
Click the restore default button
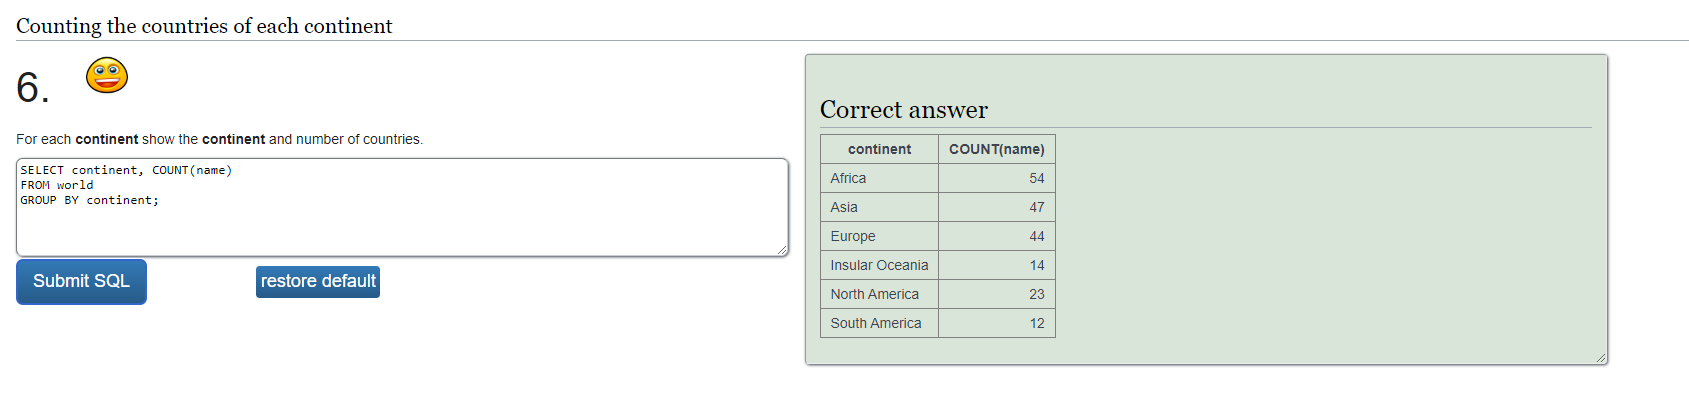[x=318, y=282]
